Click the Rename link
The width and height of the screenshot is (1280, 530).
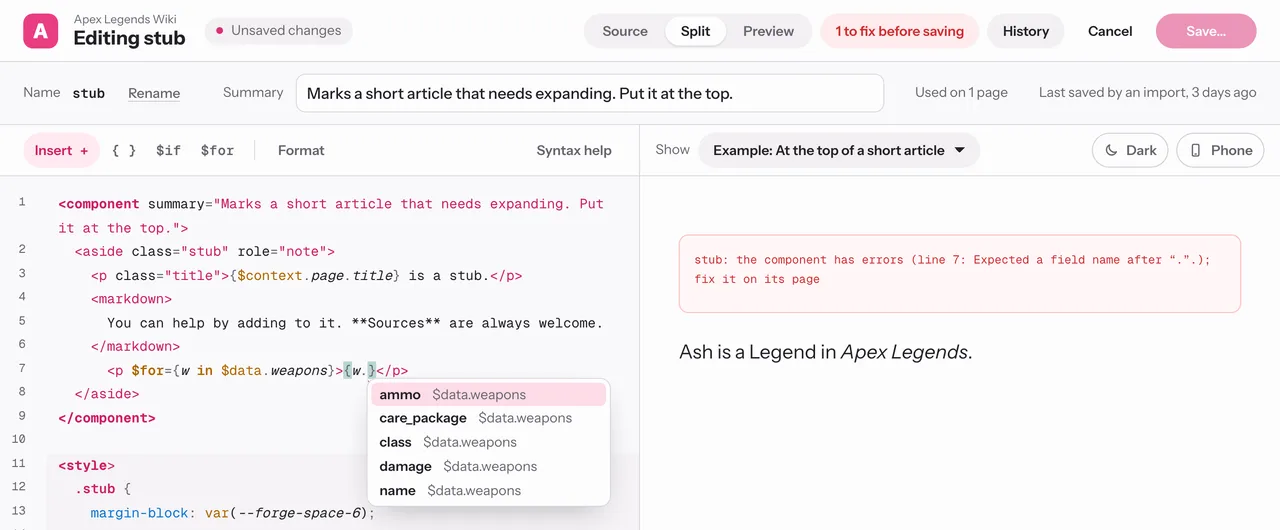(x=154, y=93)
